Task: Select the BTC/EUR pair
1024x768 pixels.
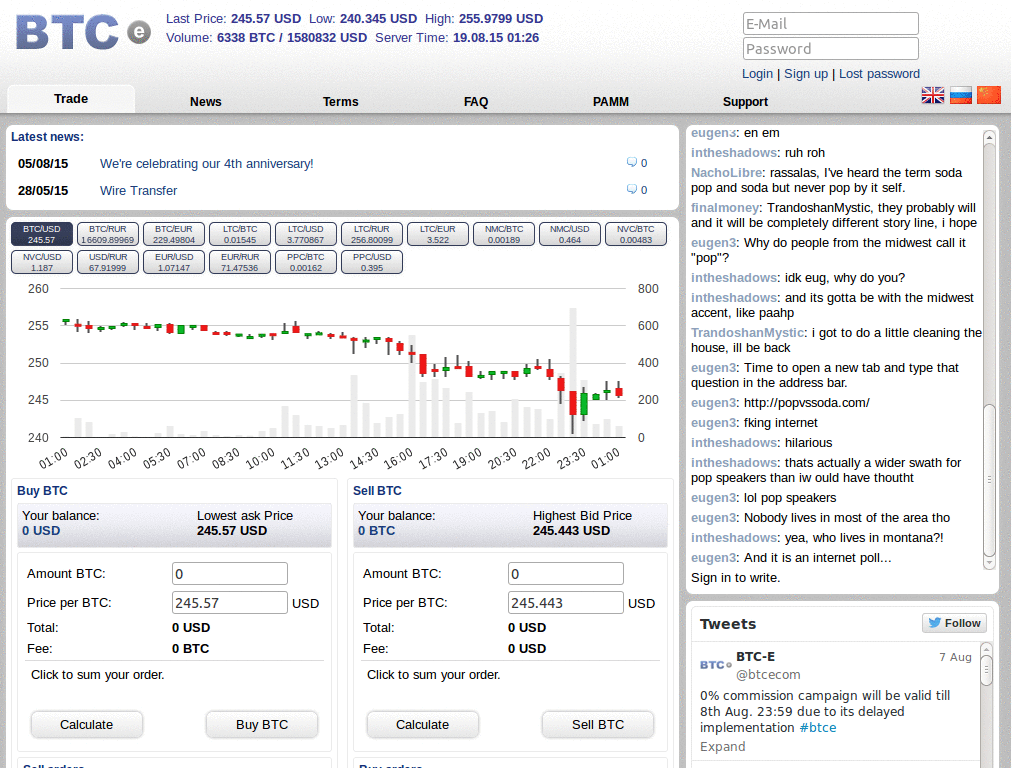Action: tap(174, 234)
